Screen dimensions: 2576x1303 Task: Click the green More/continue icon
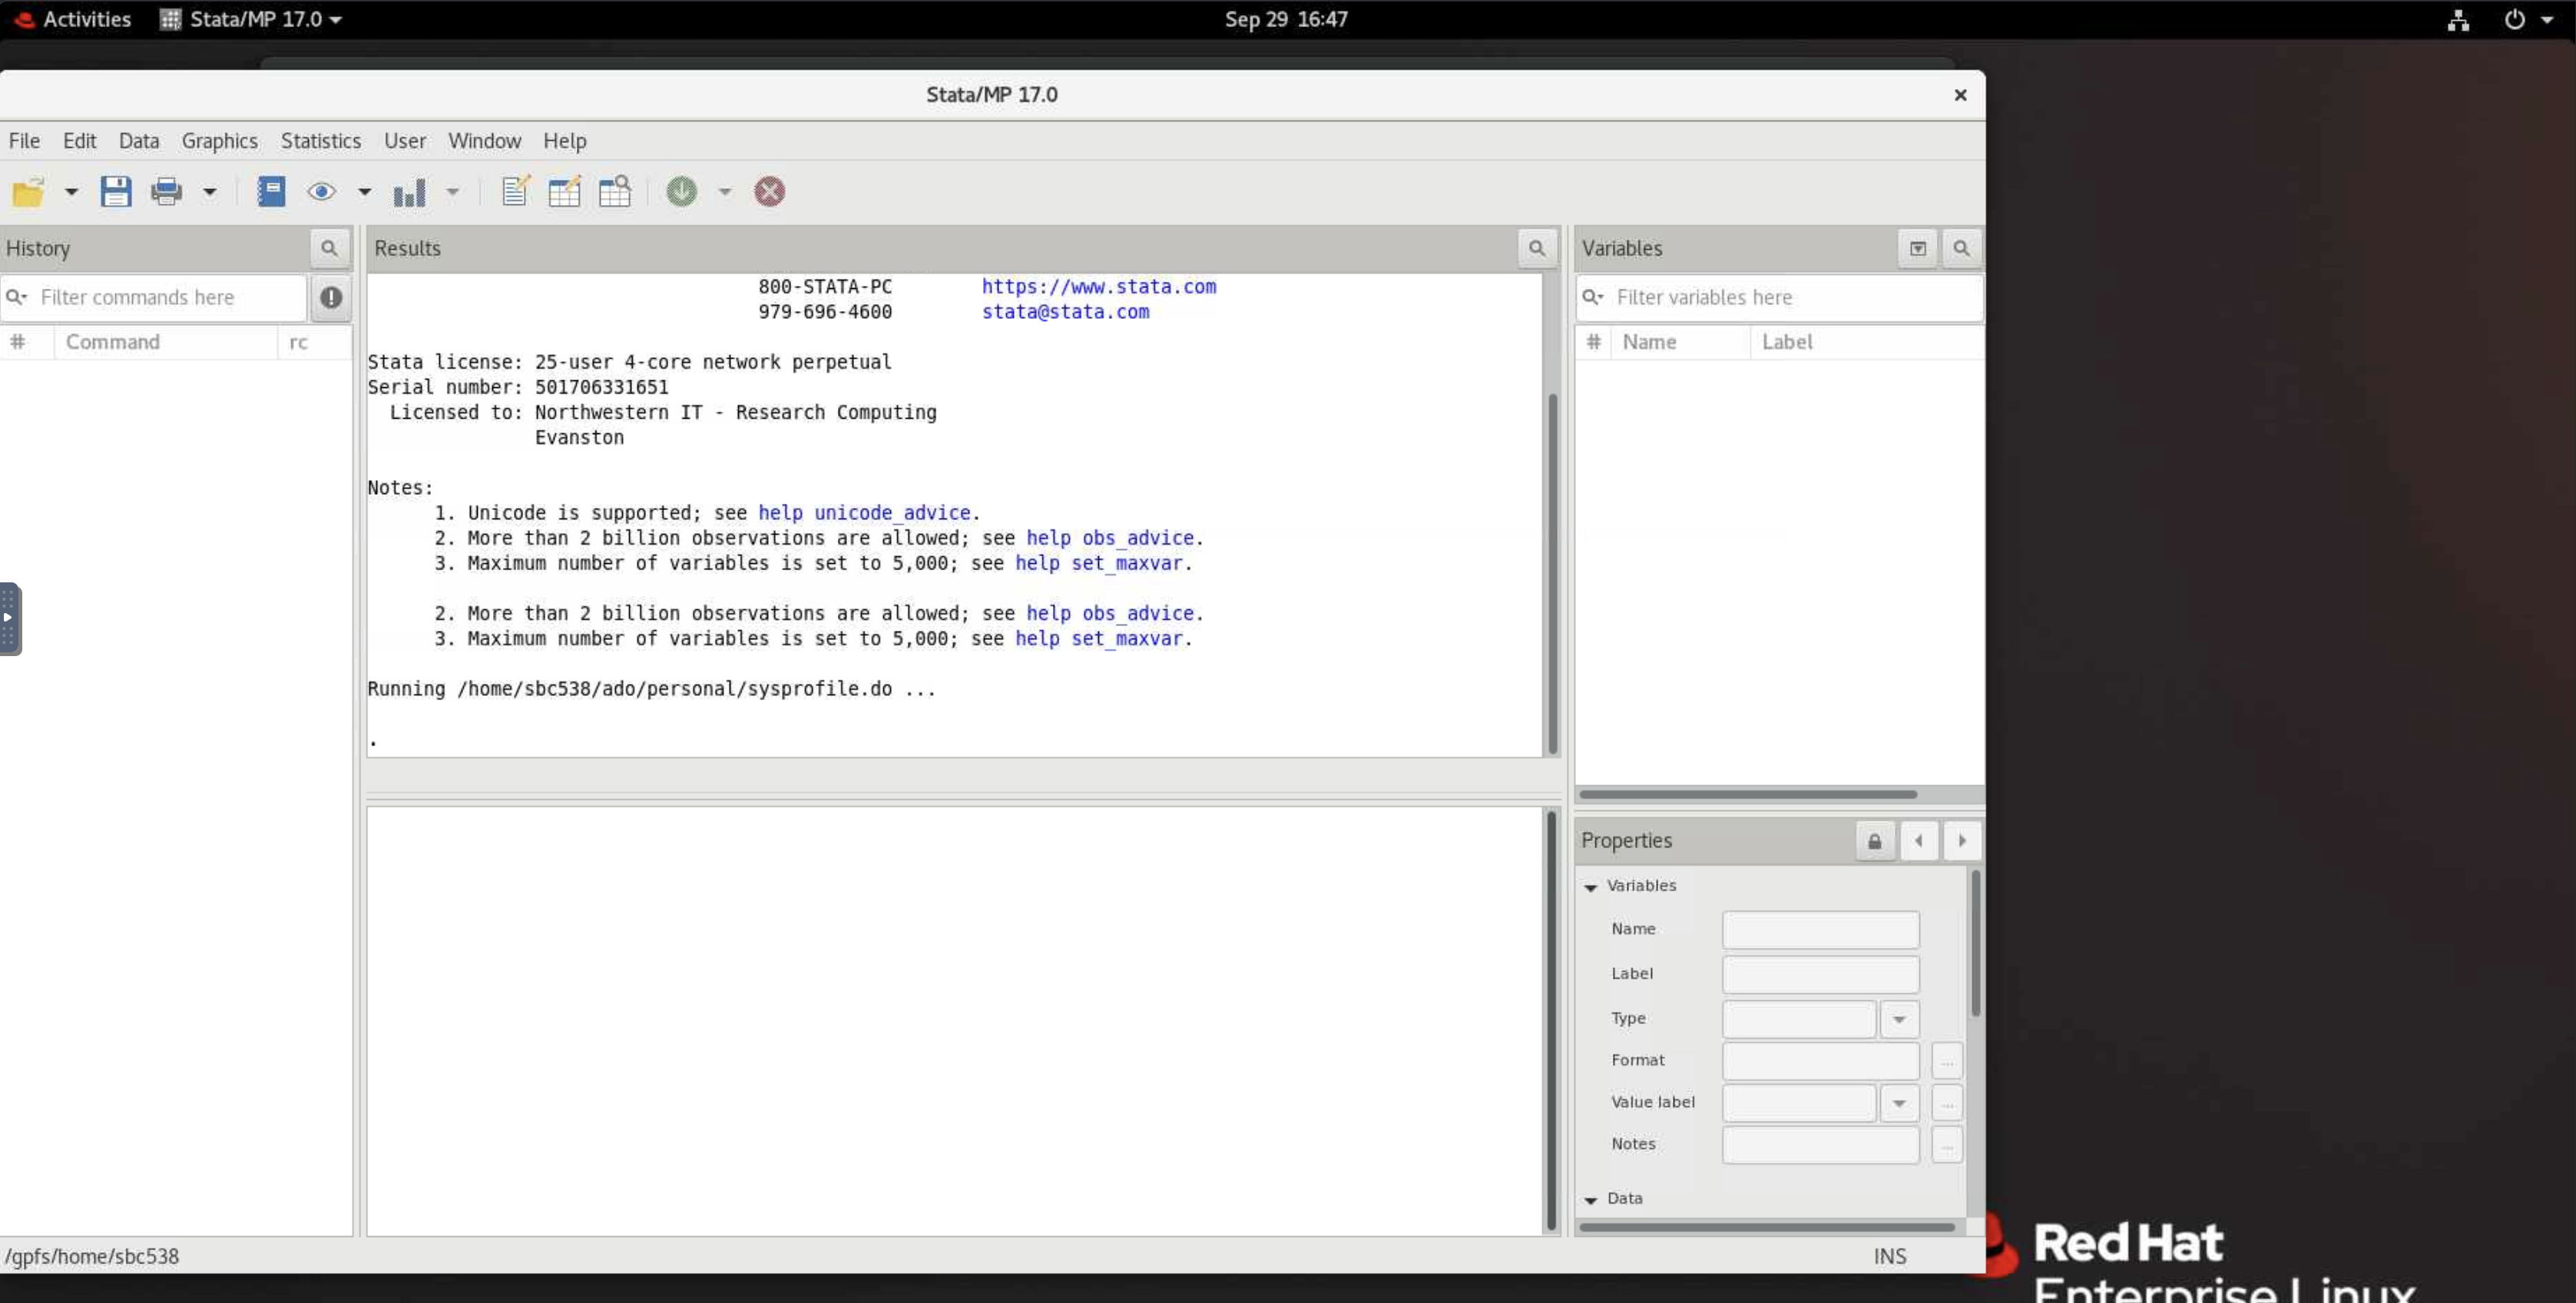click(682, 191)
